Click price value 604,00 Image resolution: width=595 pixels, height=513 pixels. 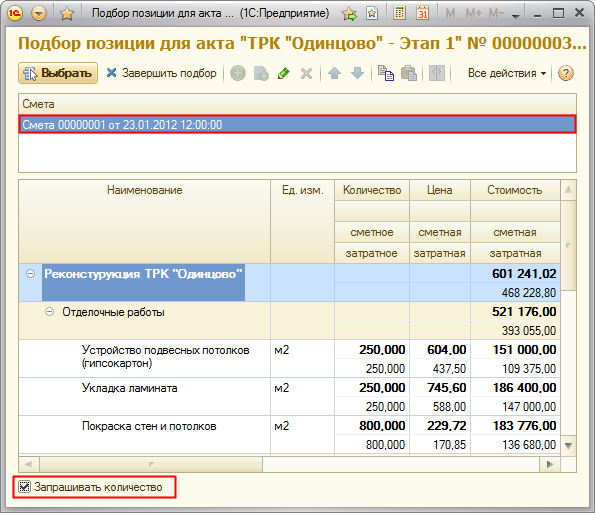coord(447,349)
